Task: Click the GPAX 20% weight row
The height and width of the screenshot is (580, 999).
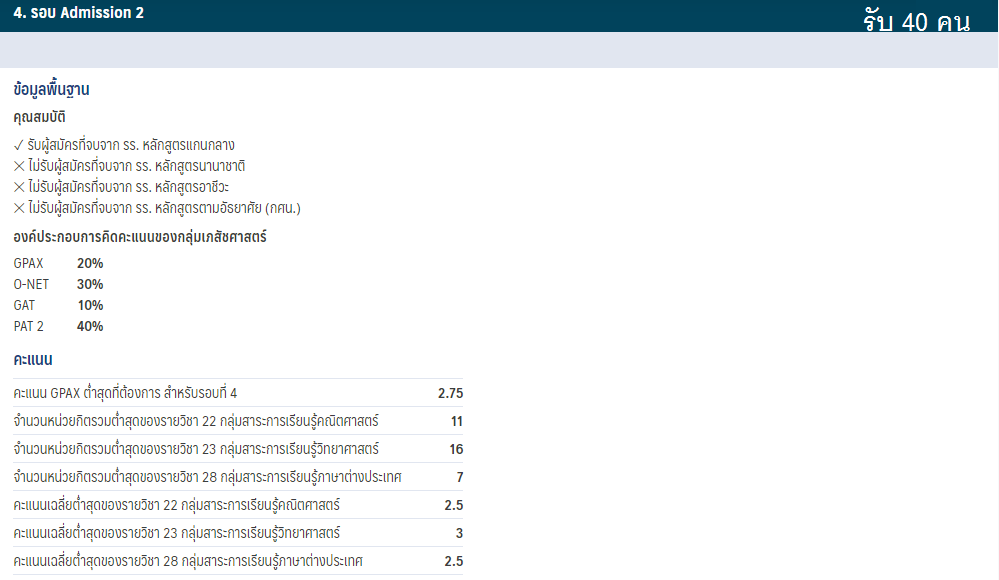Action: [x=59, y=263]
